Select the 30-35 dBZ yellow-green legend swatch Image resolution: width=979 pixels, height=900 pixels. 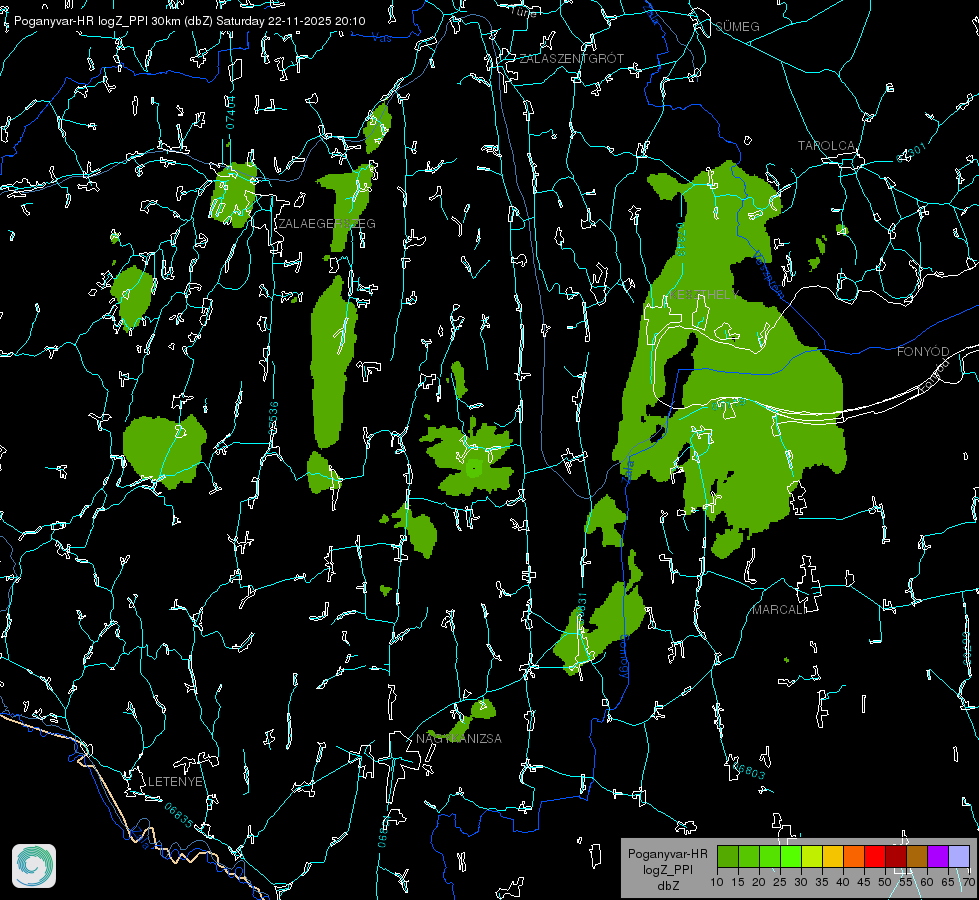(x=812, y=856)
